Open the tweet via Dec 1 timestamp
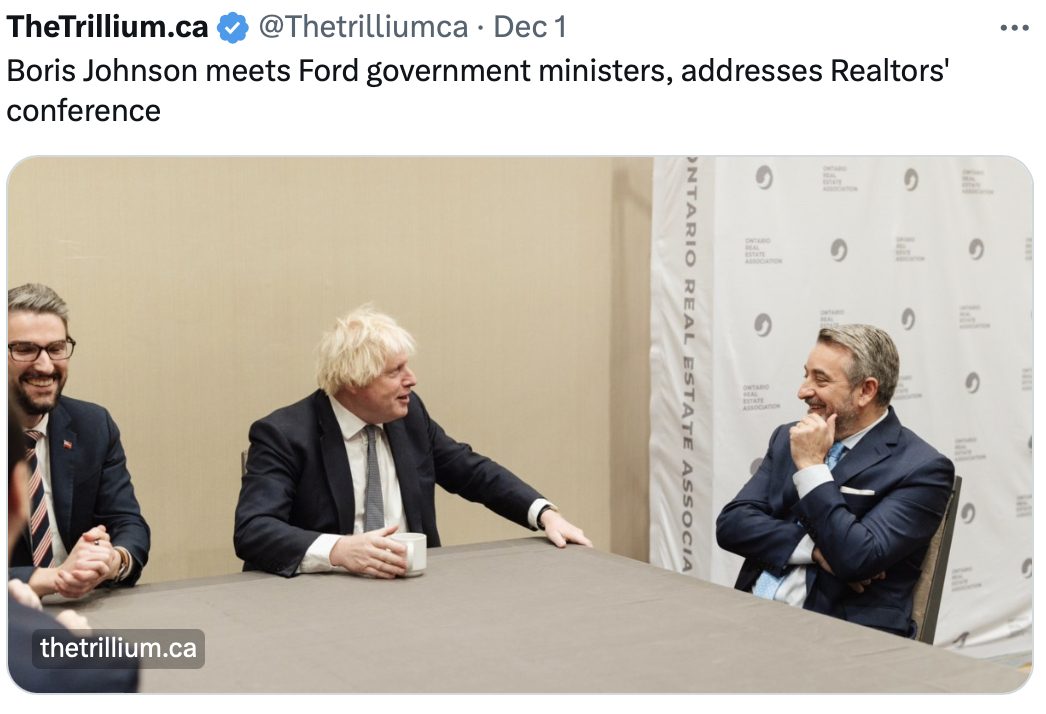This screenshot has height=714, width=1046. pyautogui.click(x=530, y=27)
